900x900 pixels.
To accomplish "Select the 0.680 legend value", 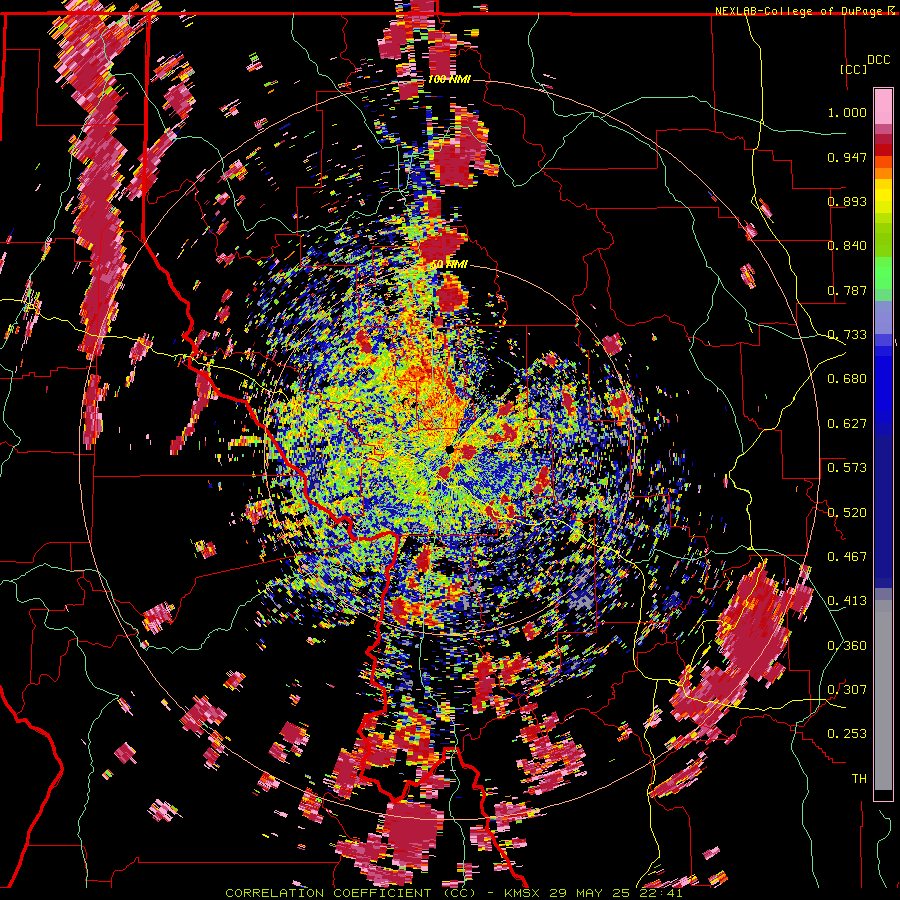I will (x=847, y=379).
